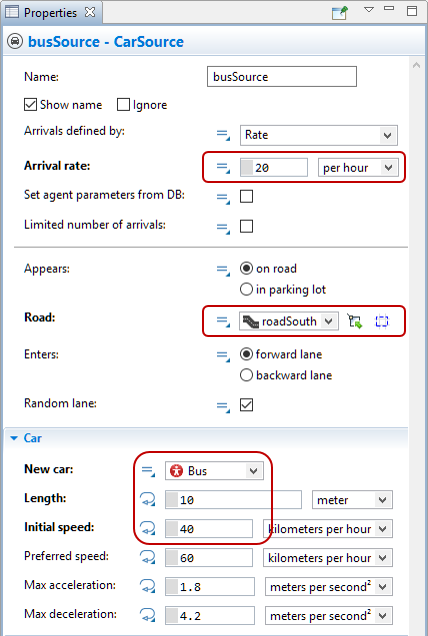Toggle static/dynamic switch next to Arrival rate
The height and width of the screenshot is (636, 428).
pos(223,168)
